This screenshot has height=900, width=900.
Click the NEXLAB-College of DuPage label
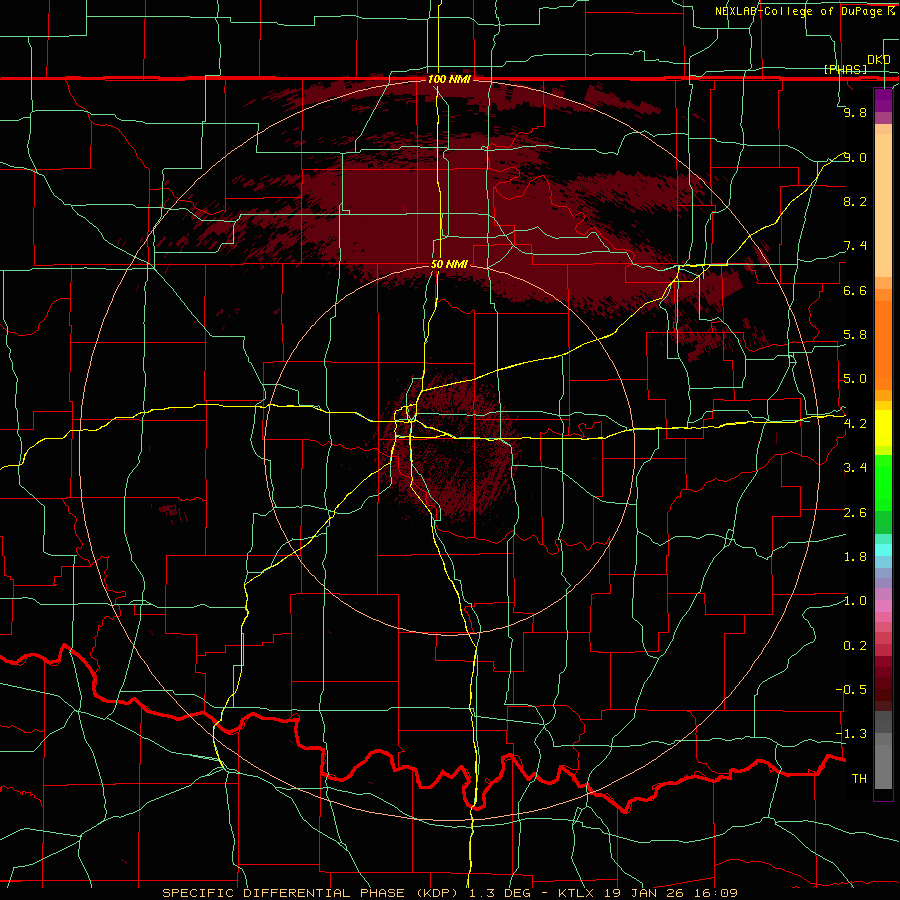coord(798,11)
